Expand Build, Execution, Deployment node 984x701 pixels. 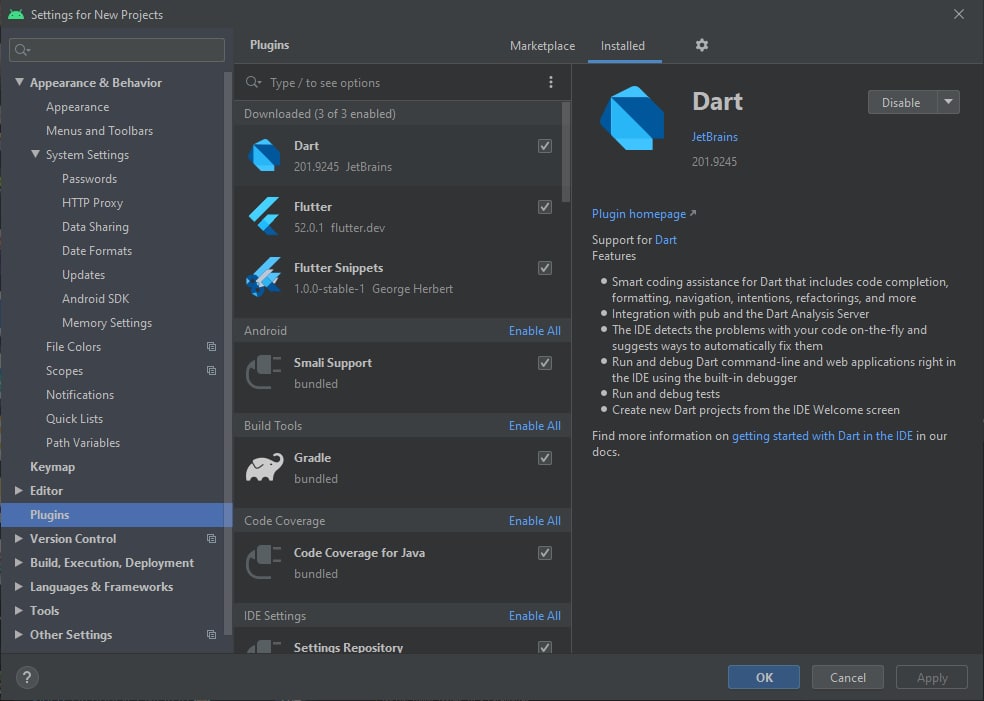pyautogui.click(x=19, y=562)
